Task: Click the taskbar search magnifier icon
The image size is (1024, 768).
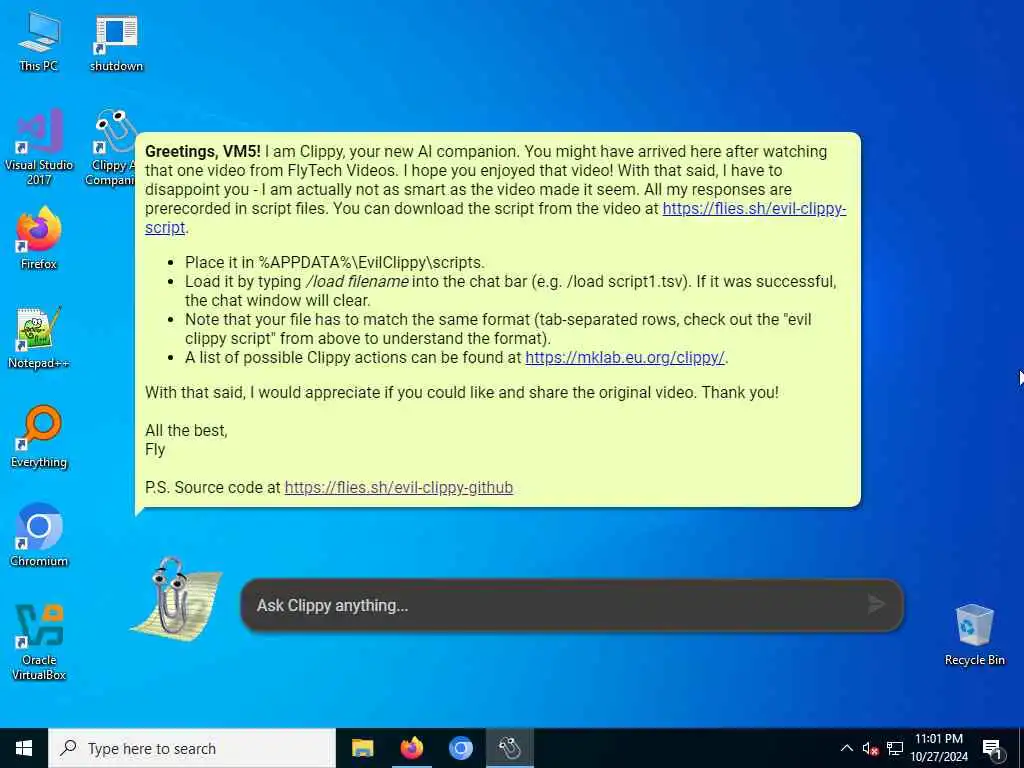Action: pyautogui.click(x=68, y=748)
